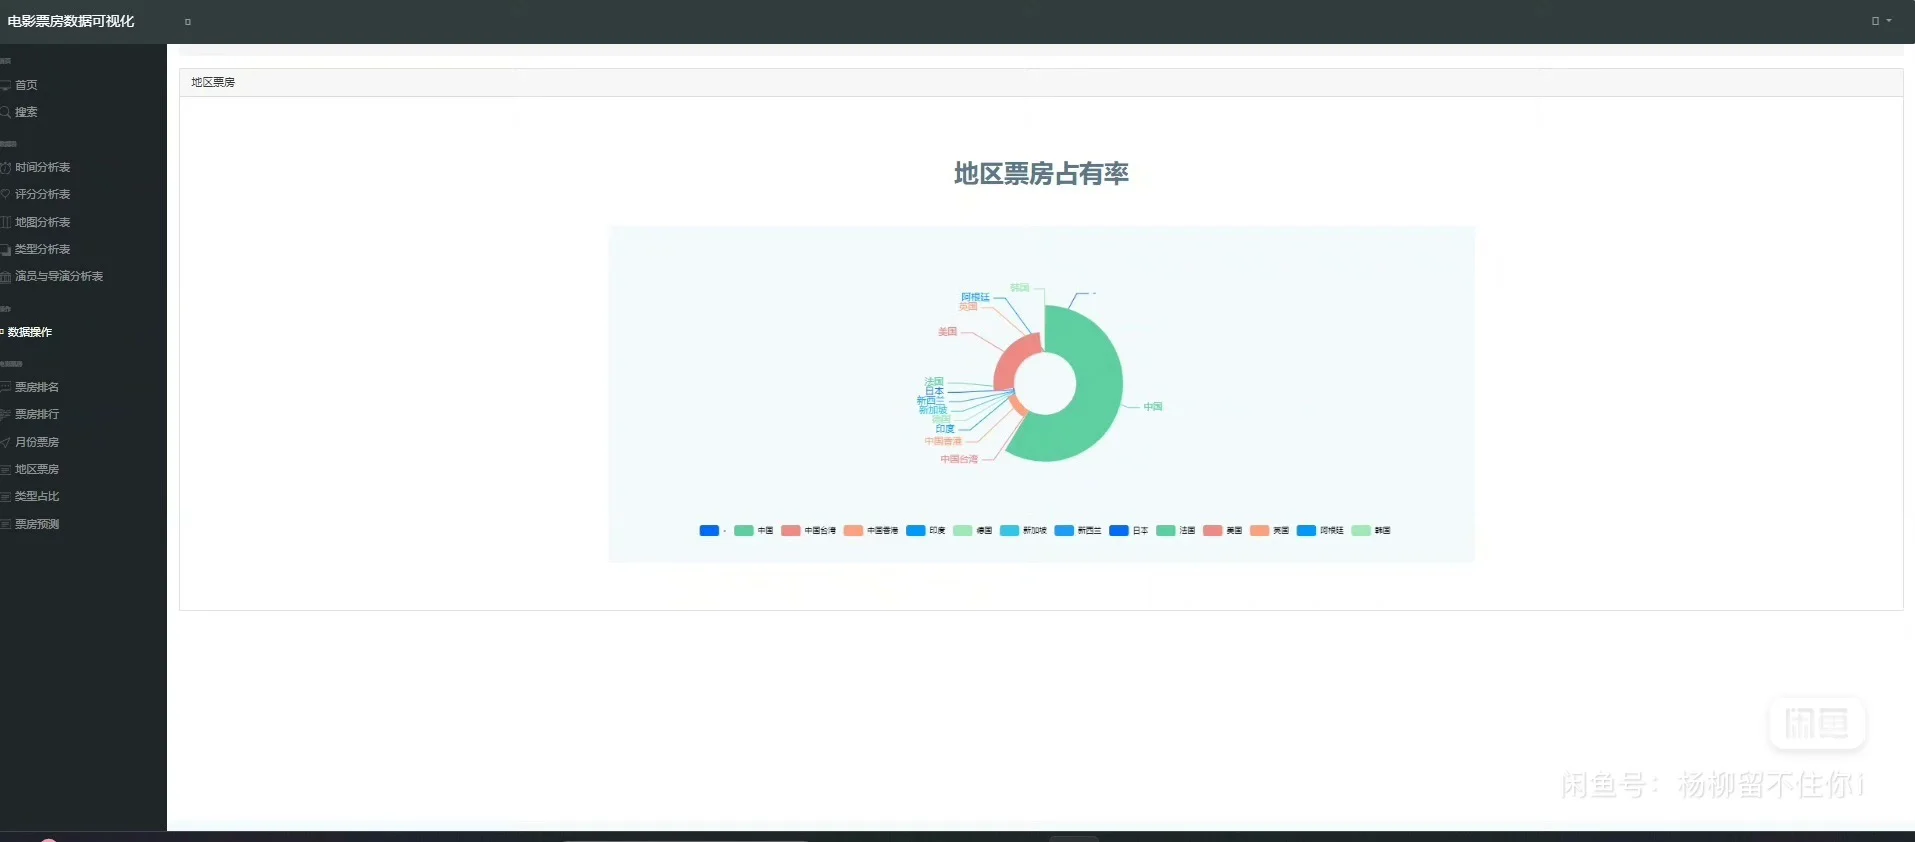Image resolution: width=1915 pixels, height=842 pixels.
Task: Click the 韩国 label above the pie
Action: 1019,287
